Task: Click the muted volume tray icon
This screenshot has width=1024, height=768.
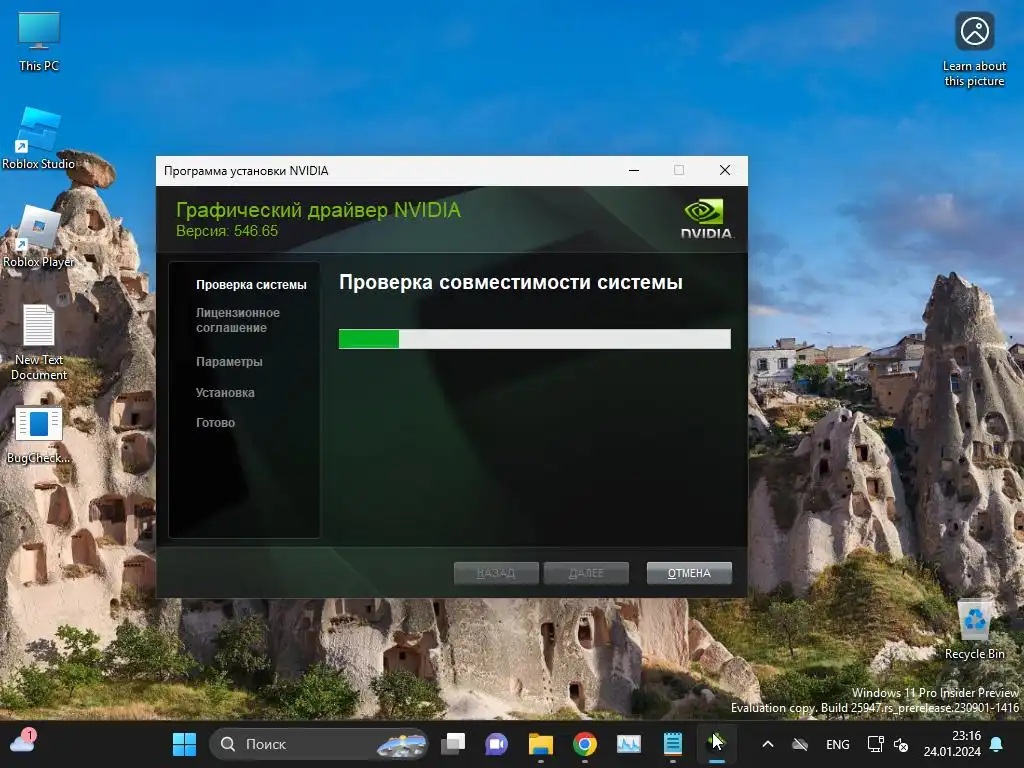Action: [x=901, y=744]
